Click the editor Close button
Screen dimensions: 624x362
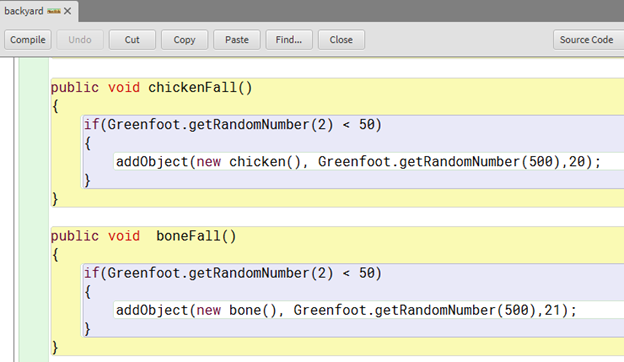pyautogui.click(x=341, y=40)
